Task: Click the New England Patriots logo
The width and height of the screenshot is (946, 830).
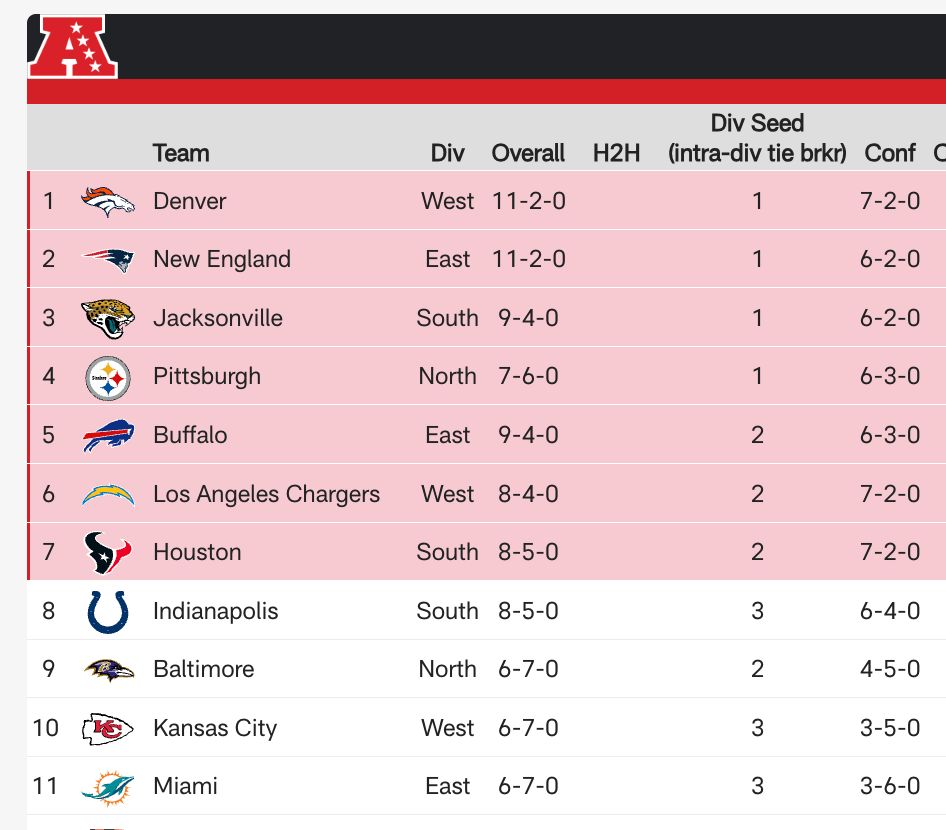Action: point(108,260)
